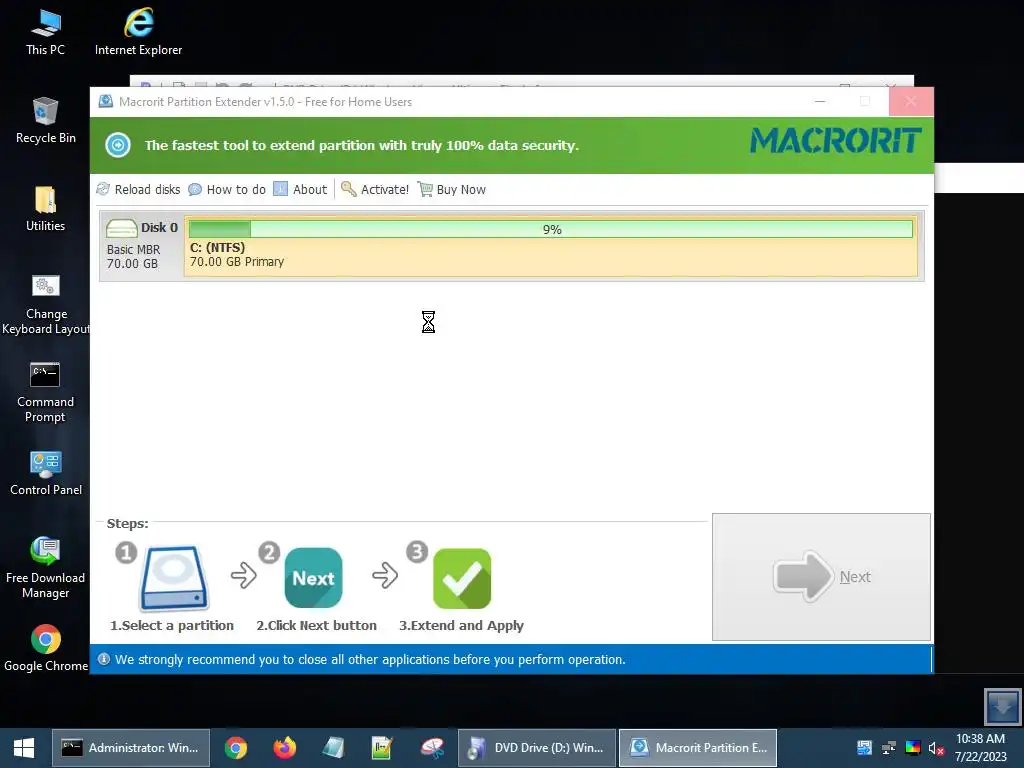Click Macrorit Partition E... taskbar button
The height and width of the screenshot is (768, 1024).
click(x=698, y=748)
